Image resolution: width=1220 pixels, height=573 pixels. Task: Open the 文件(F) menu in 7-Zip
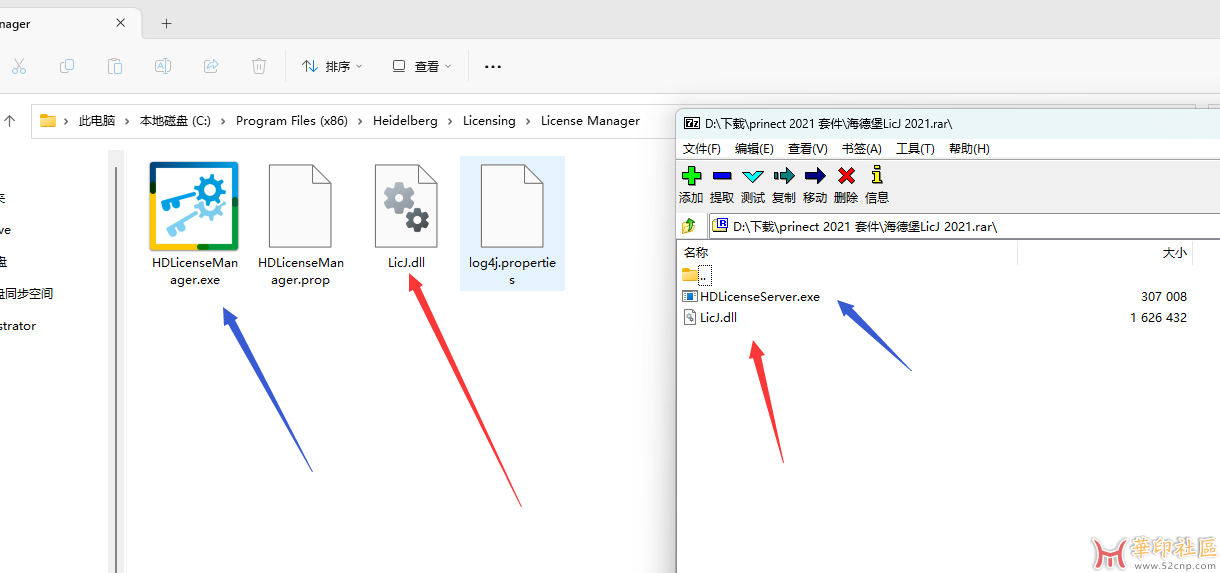pos(702,148)
